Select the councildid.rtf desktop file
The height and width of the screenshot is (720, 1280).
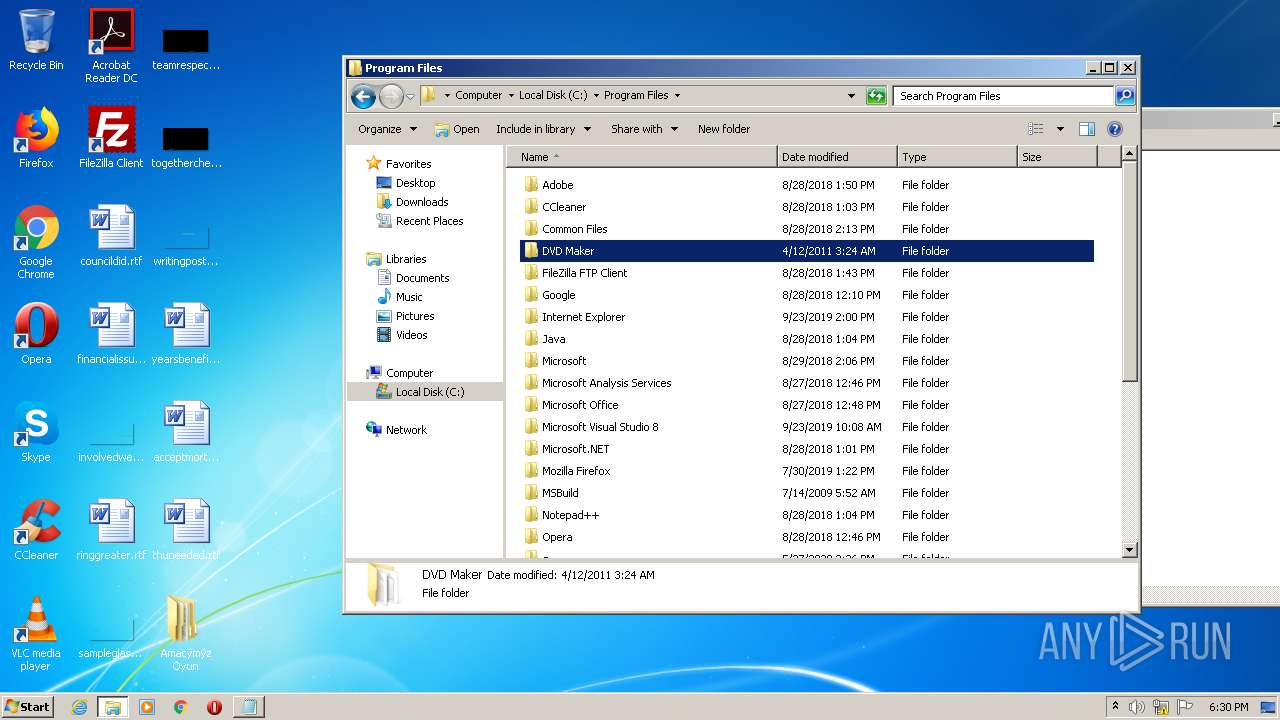tap(111, 236)
